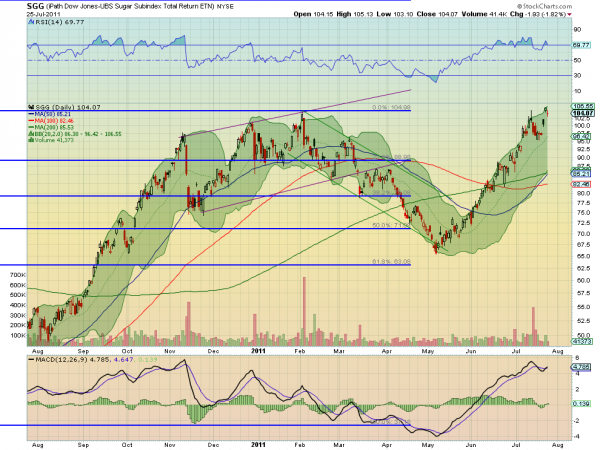Click the RSI line icon beside RSI(14)
The height and width of the screenshot is (450, 600).
(x=31, y=22)
